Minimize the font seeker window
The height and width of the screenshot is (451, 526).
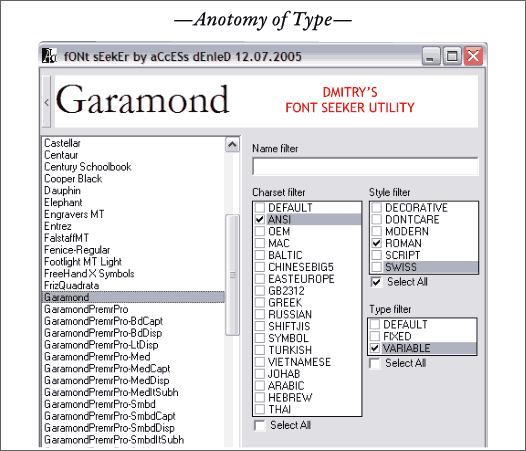tap(431, 56)
